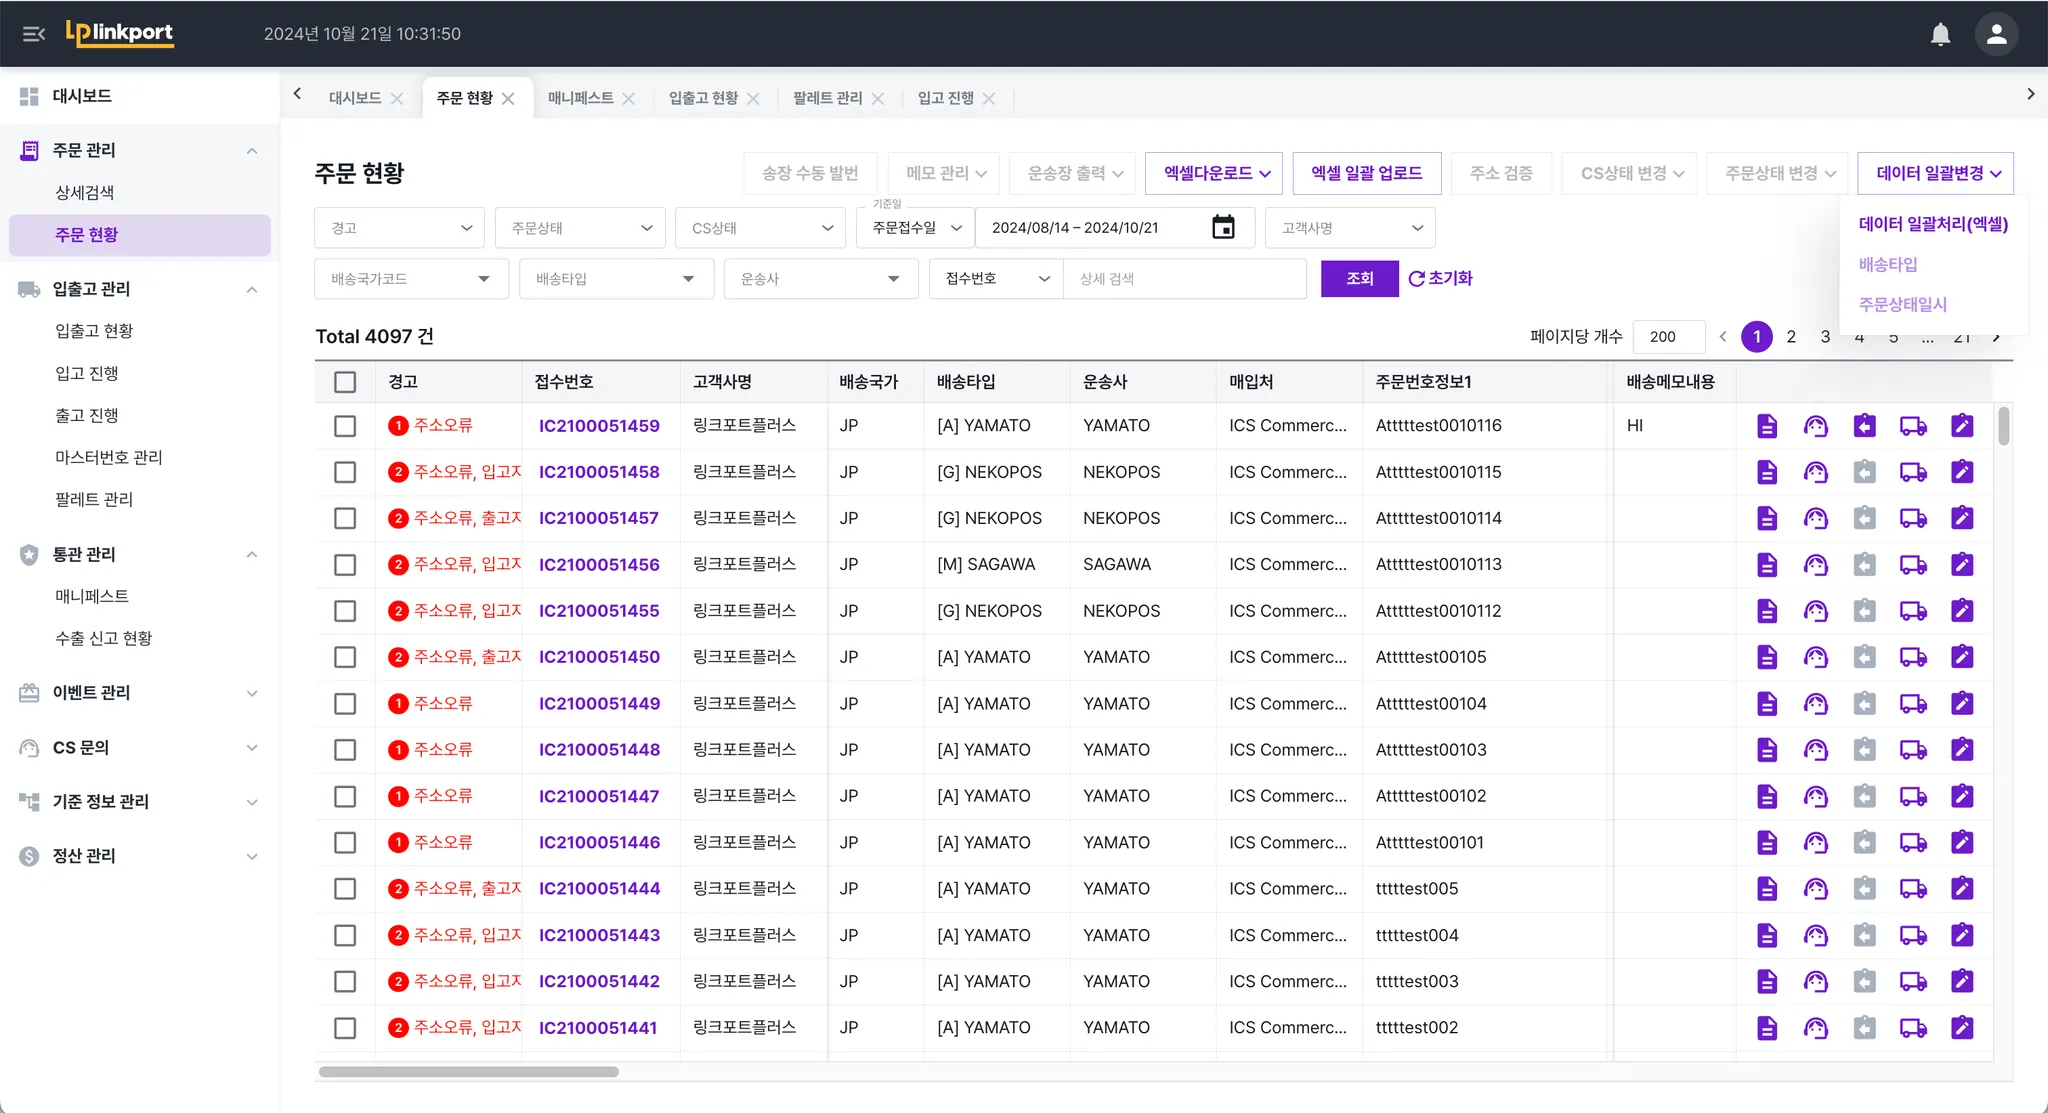Viewport: 2048px width, 1113px height.
Task: Open the user profile avatar icon
Action: click(1996, 34)
